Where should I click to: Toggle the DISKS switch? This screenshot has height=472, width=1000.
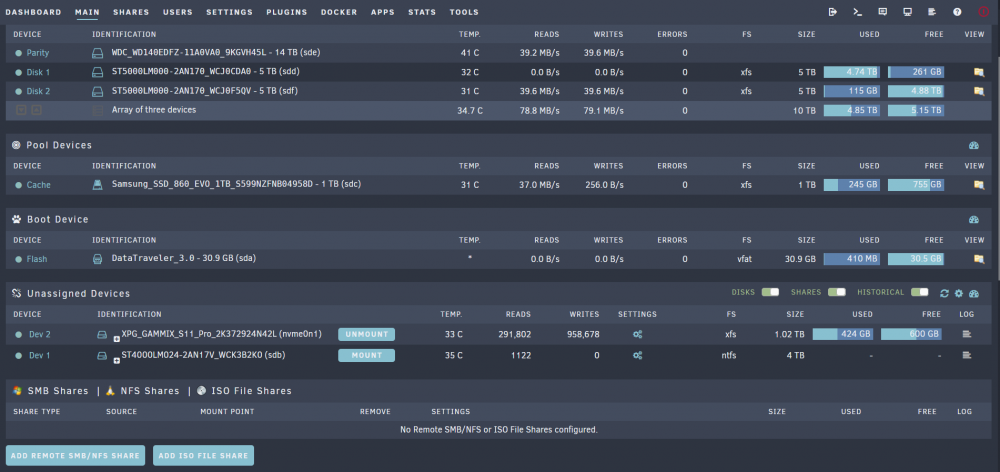pos(770,292)
